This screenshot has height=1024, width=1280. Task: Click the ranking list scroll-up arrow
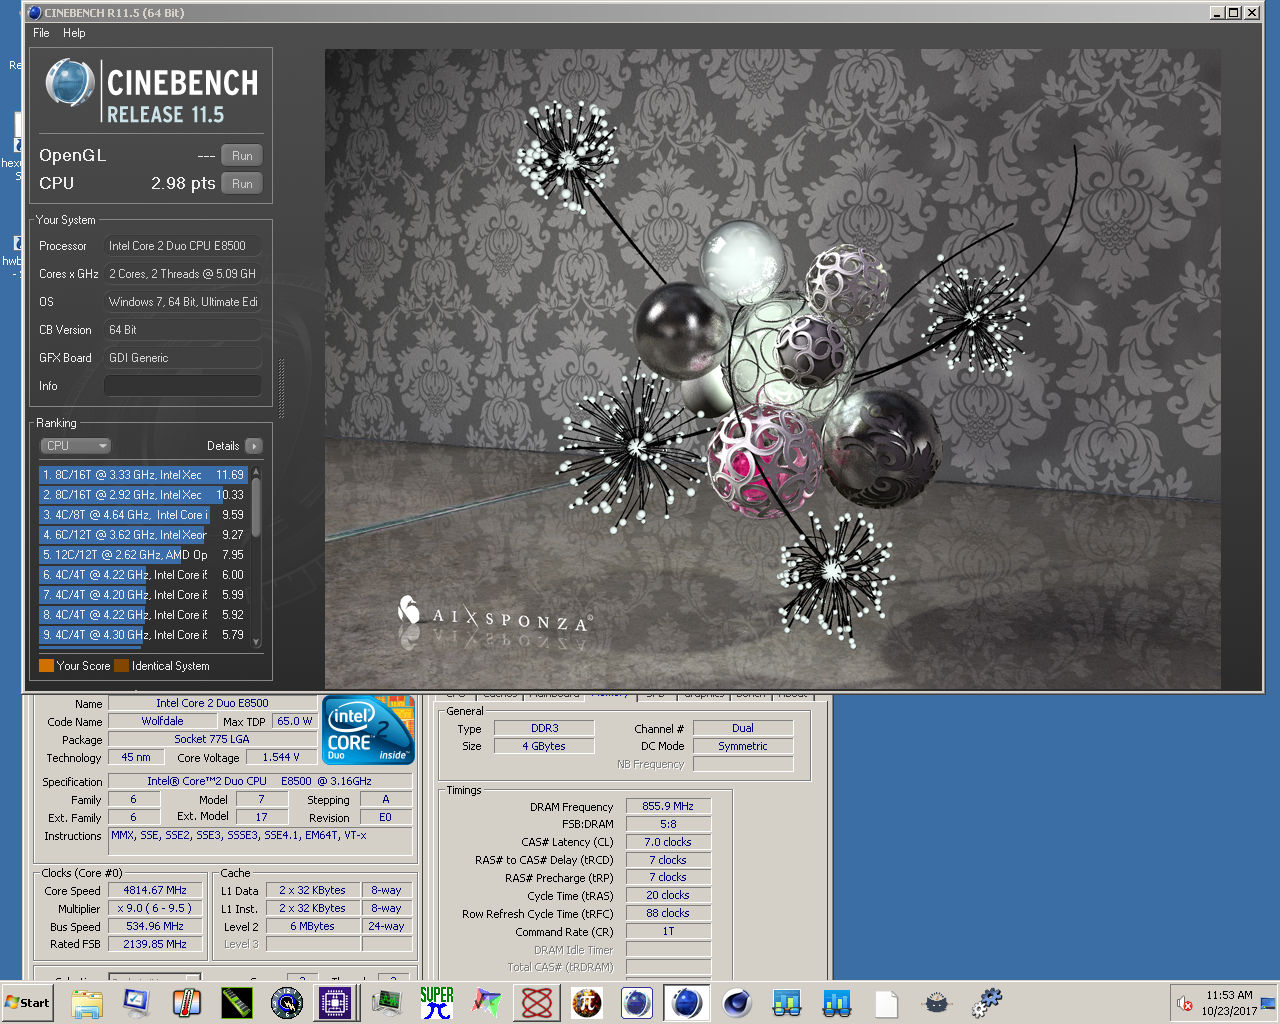pos(256,471)
